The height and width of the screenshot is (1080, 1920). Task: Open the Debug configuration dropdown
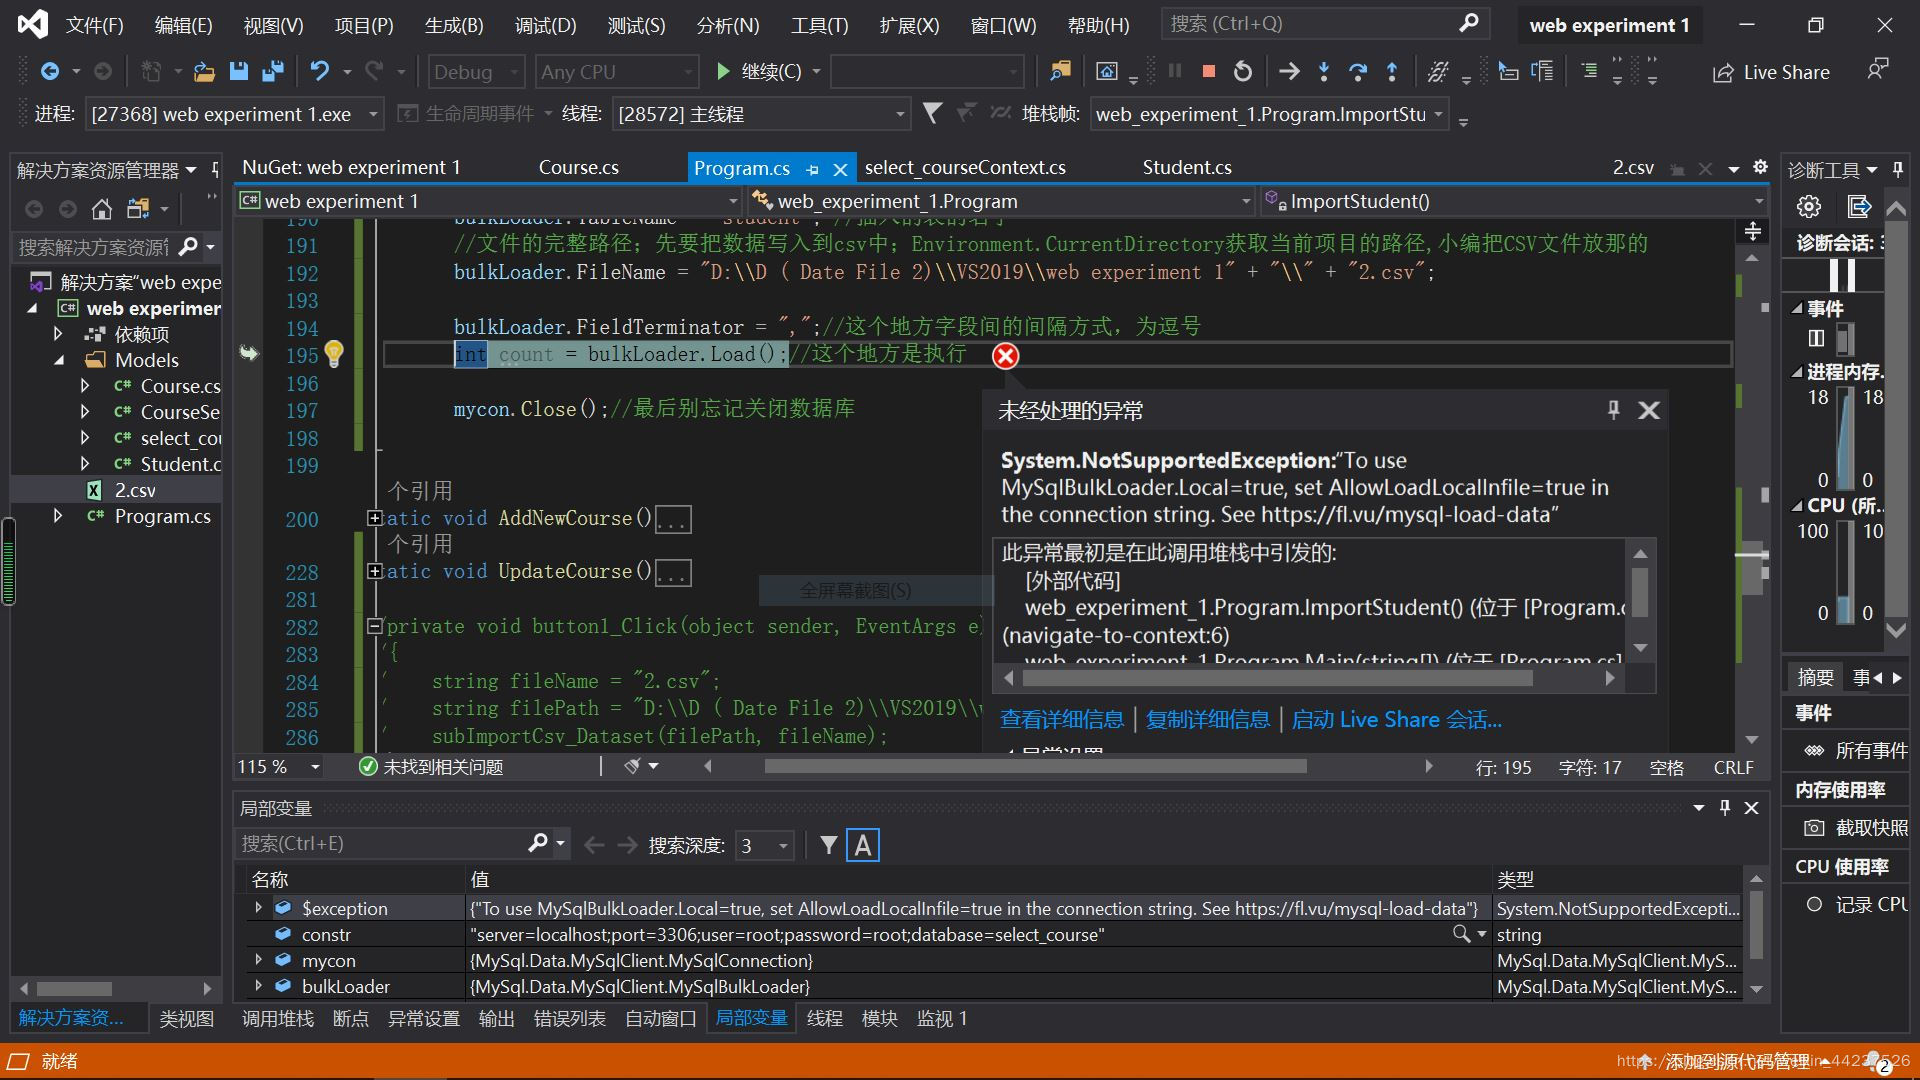click(x=477, y=72)
